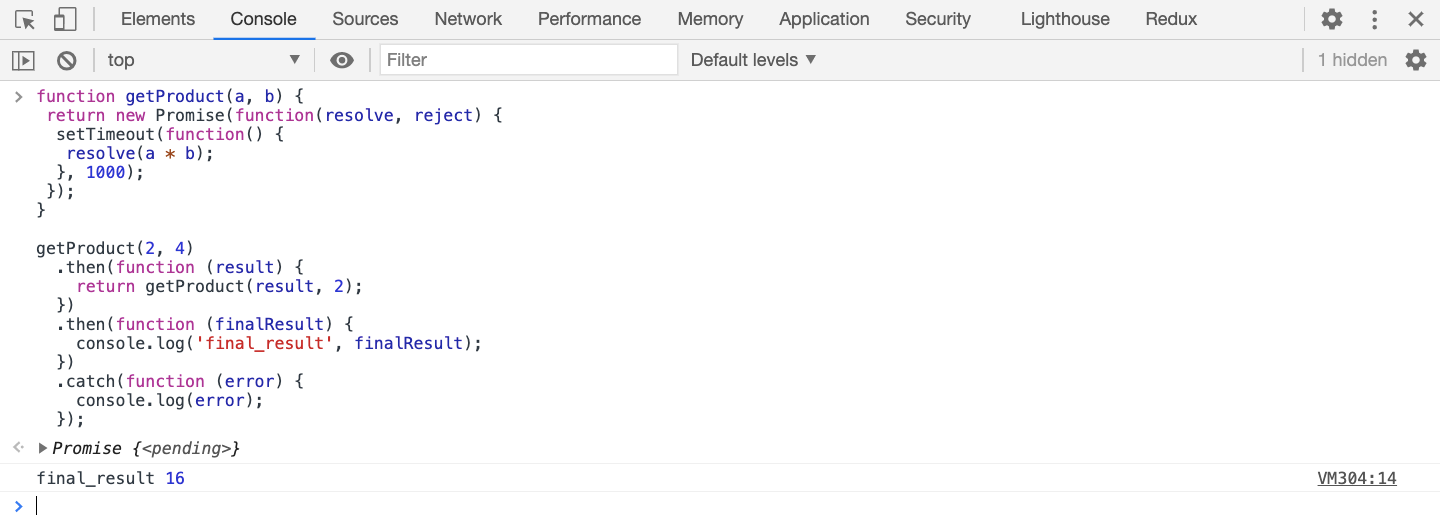This screenshot has height=520, width=1440.
Task: Click the 1 hidden messages label
Action: click(1352, 60)
